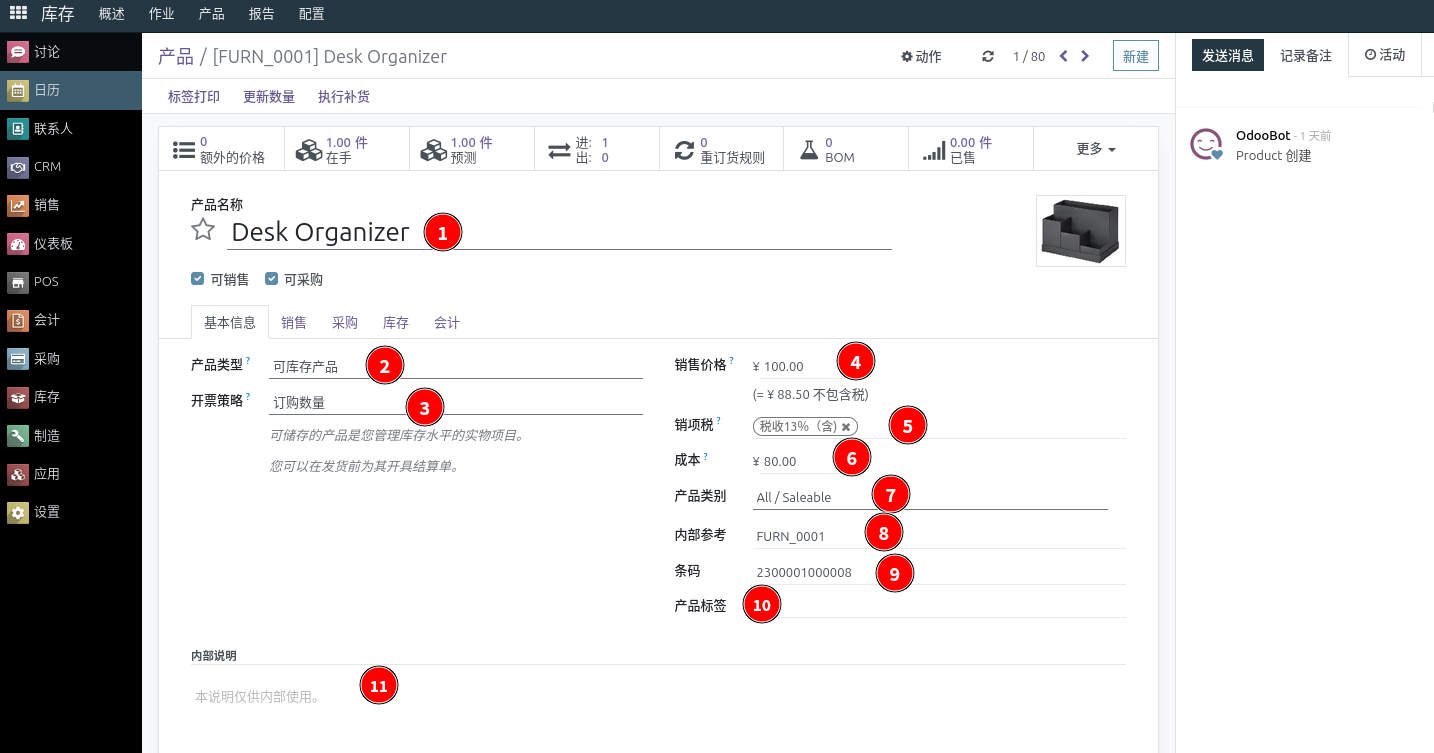Switch to the 销售 tab
This screenshot has height=753, width=1434.
click(x=294, y=322)
